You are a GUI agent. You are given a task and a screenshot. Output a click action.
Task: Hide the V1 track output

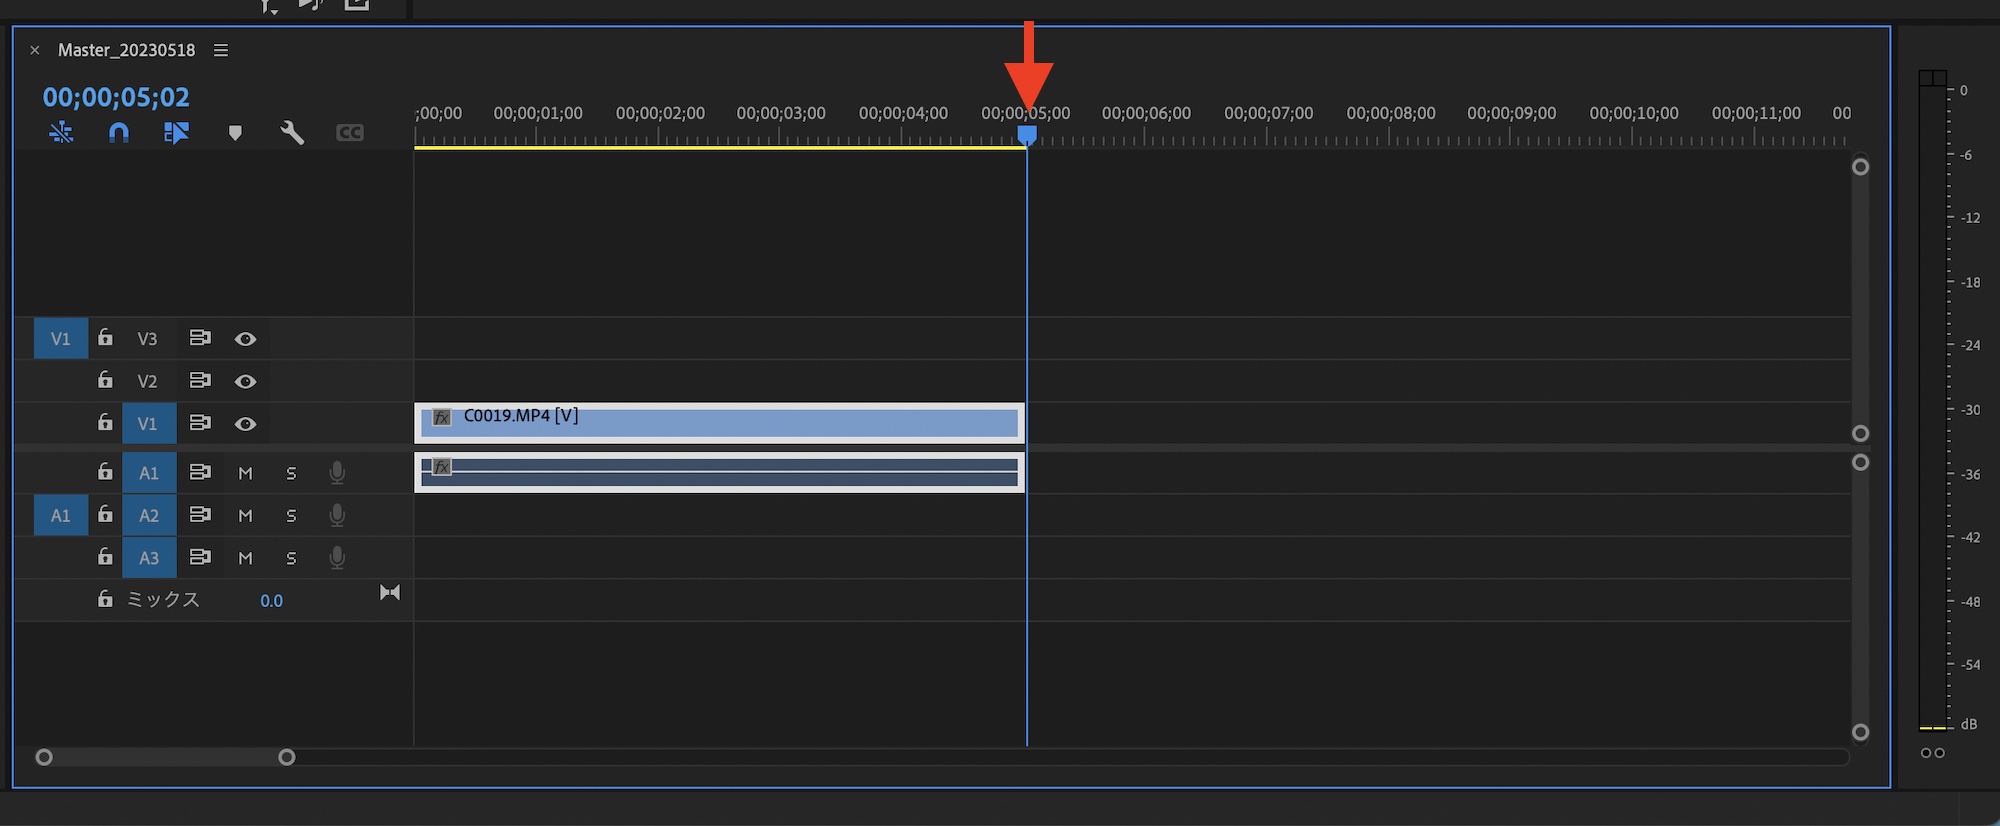(x=245, y=424)
